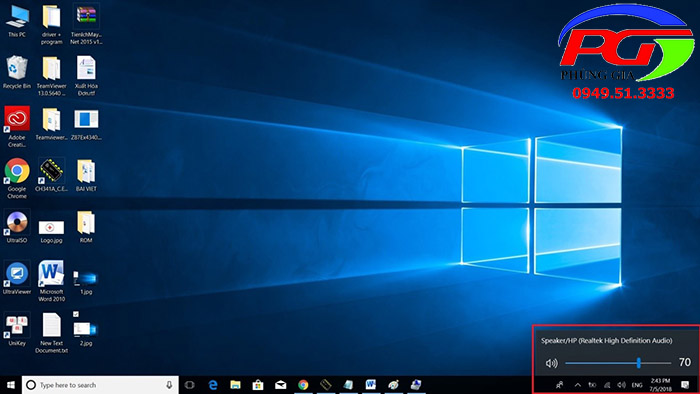Screen dimensions: 700x394
Task: Open Microsoft Store from the taskbar
Action: [258, 385]
